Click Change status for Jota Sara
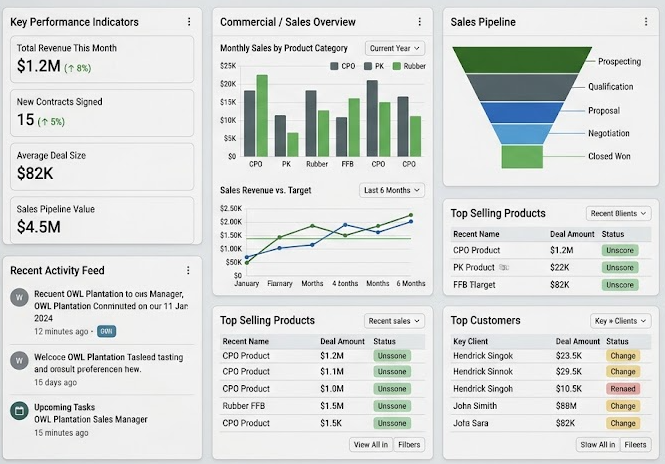 (623, 423)
